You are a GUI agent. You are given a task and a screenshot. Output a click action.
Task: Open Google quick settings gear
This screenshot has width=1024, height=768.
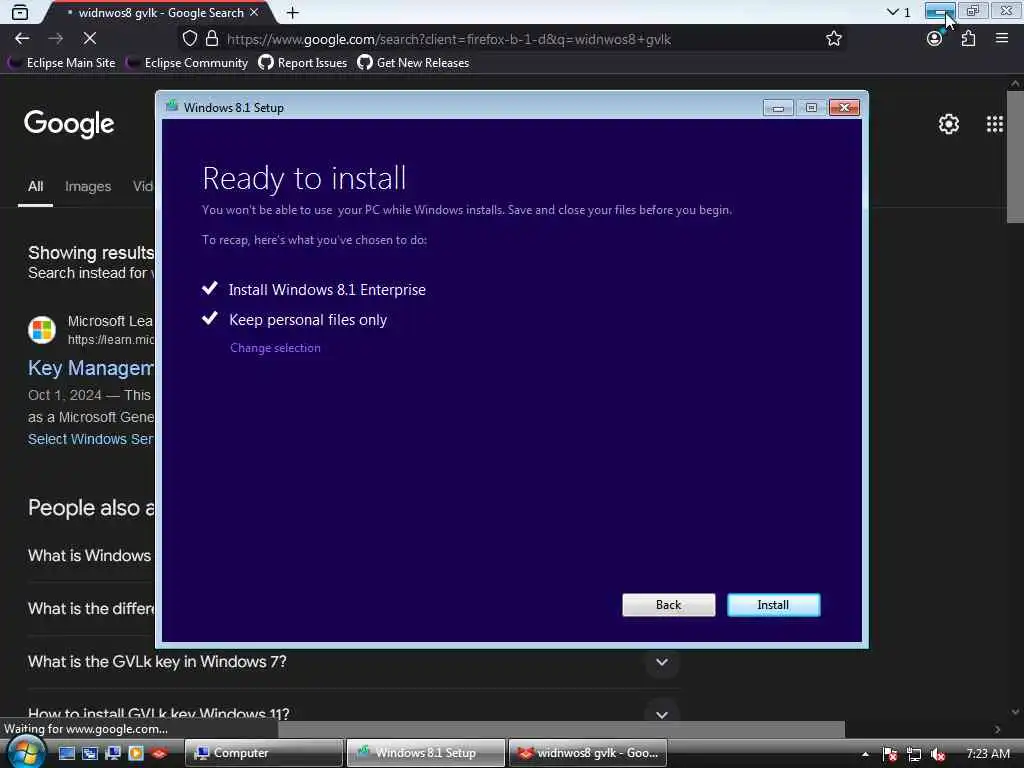point(948,124)
